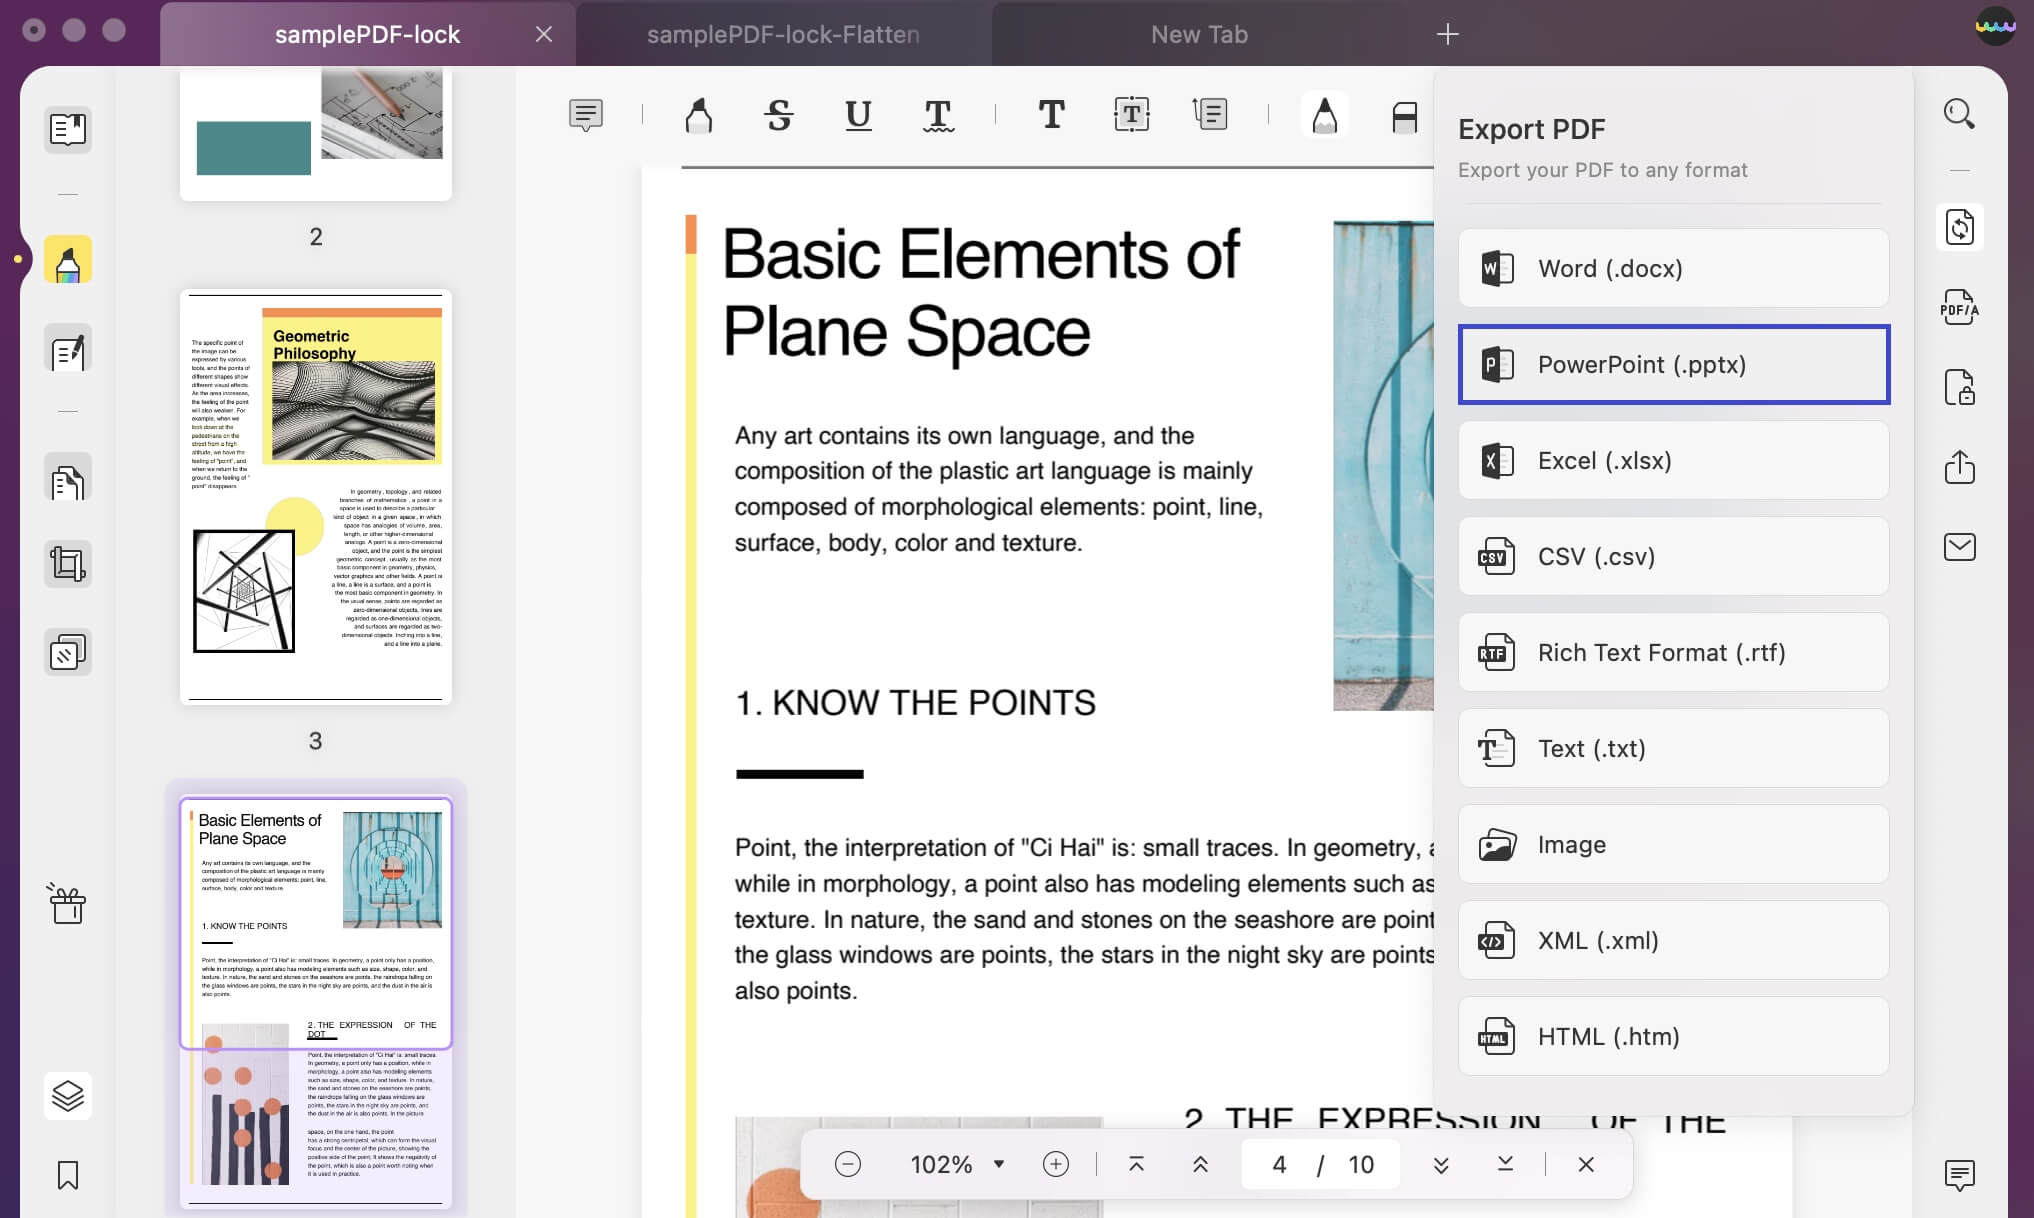2034x1218 pixels.
Task: Export PDF as Word (.docx)
Action: [x=1673, y=268]
